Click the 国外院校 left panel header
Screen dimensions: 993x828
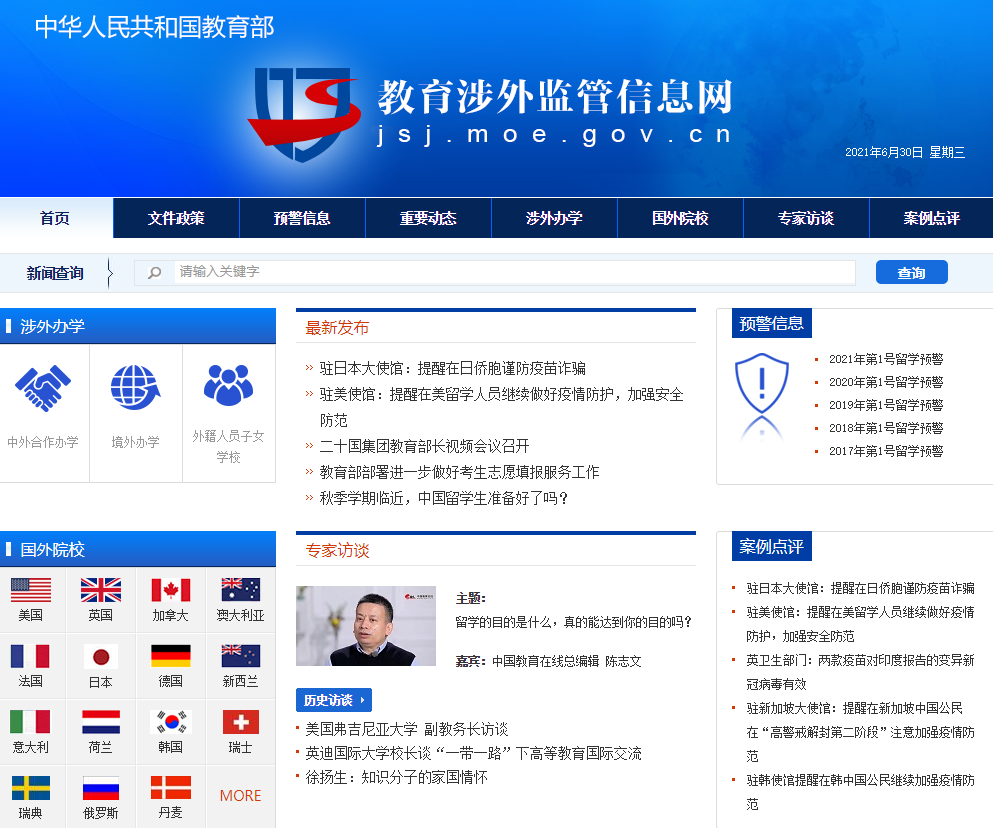pyautogui.click(x=137, y=549)
